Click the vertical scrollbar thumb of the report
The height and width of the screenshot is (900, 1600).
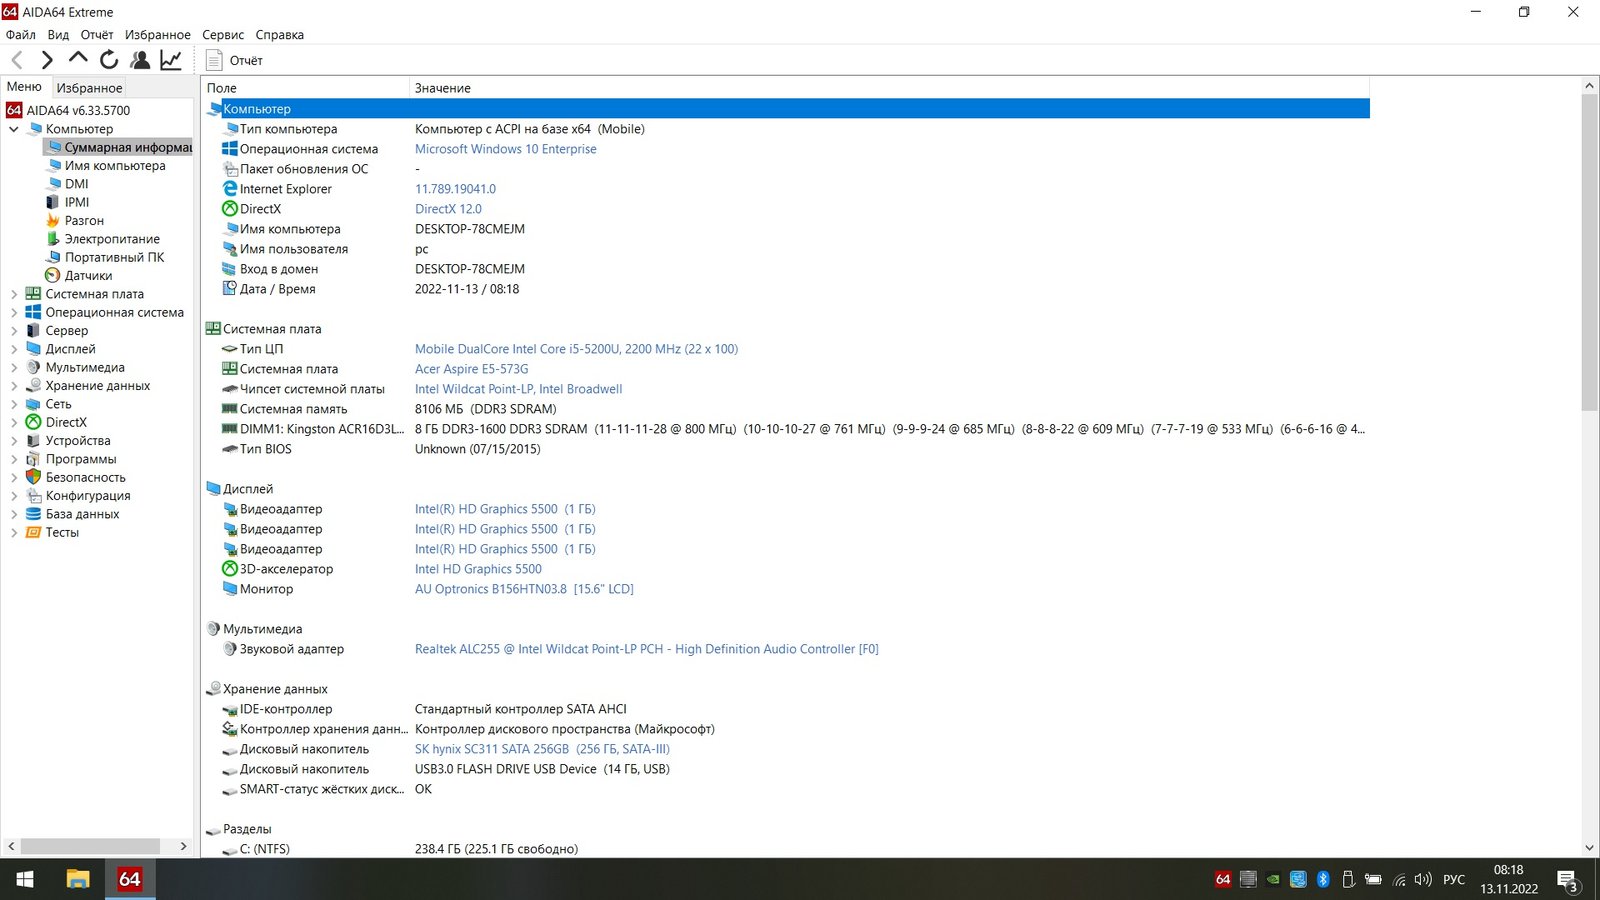pos(1589,253)
